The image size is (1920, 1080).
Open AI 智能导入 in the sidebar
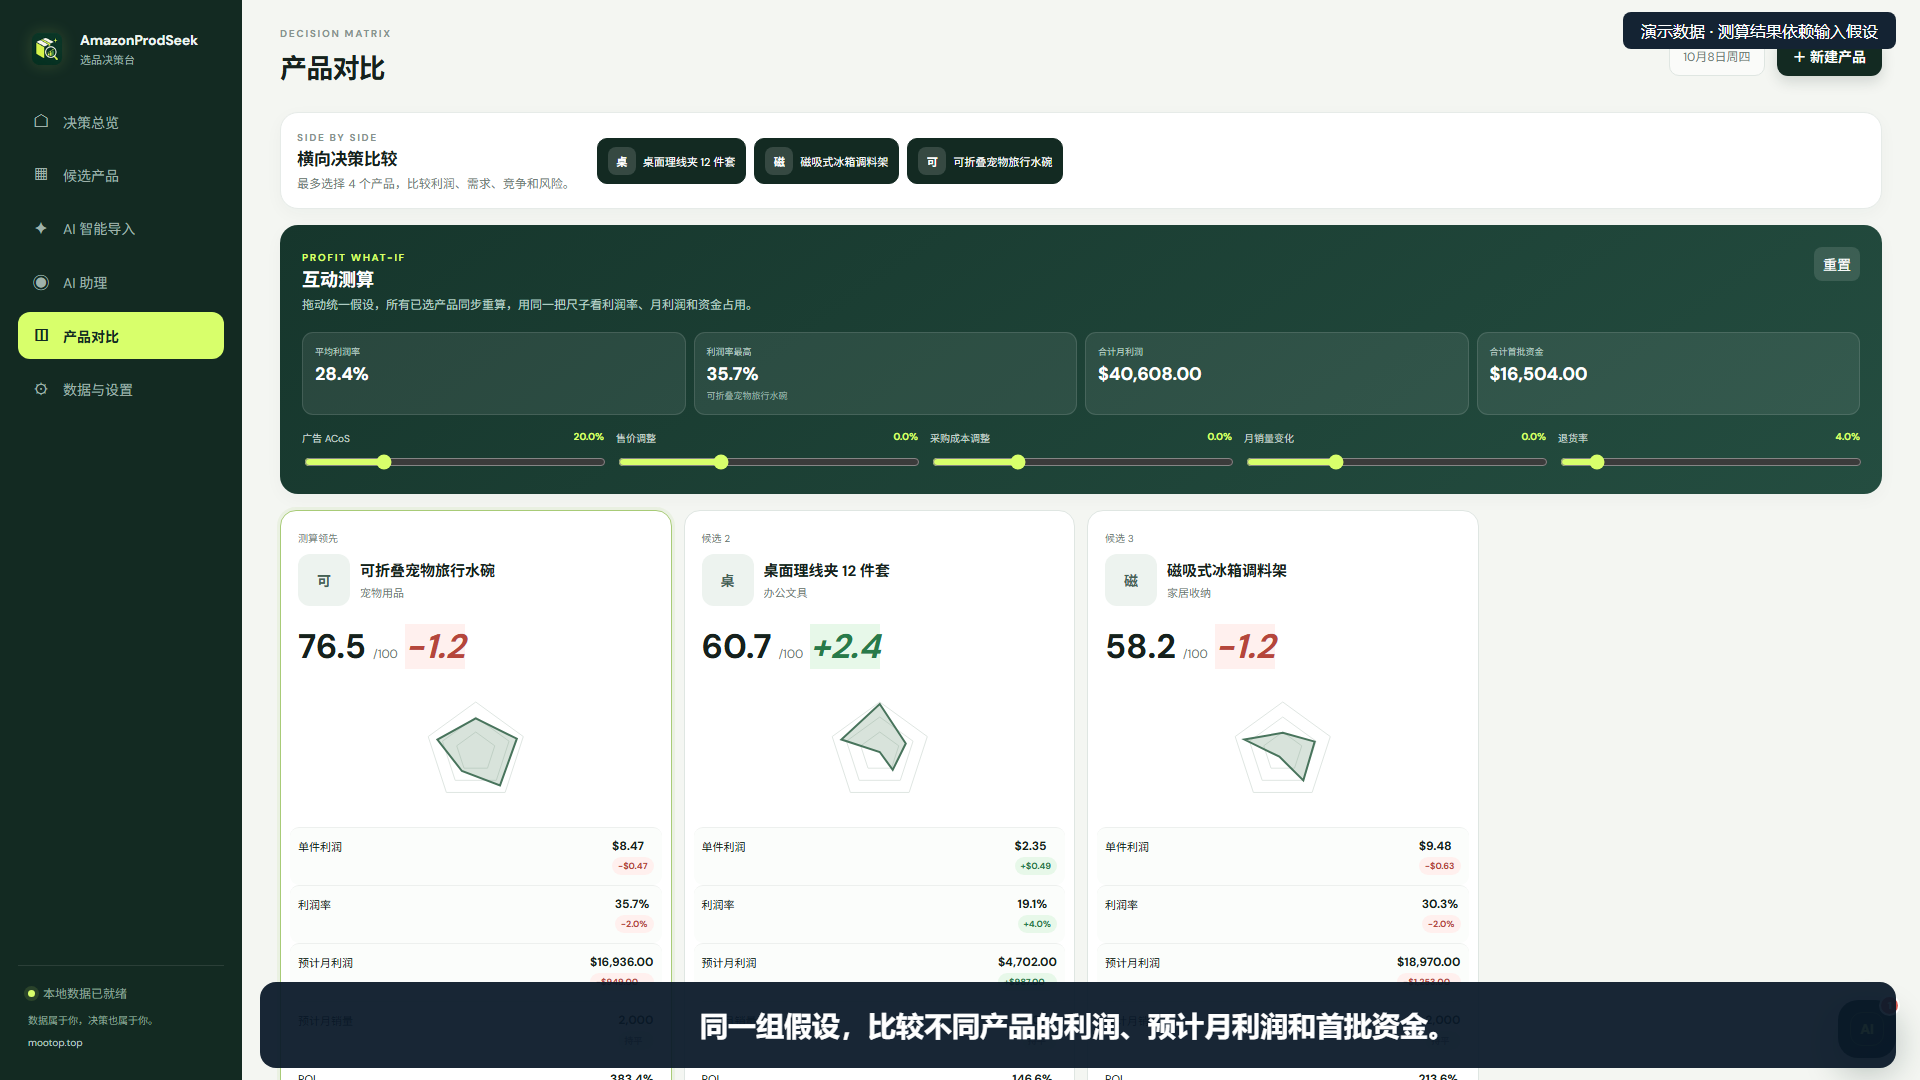121,229
